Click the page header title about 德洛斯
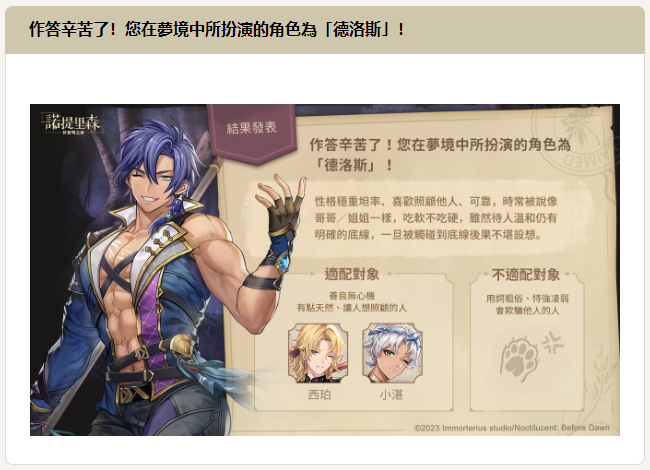The width and height of the screenshot is (650, 470). pyautogui.click(x=217, y=29)
